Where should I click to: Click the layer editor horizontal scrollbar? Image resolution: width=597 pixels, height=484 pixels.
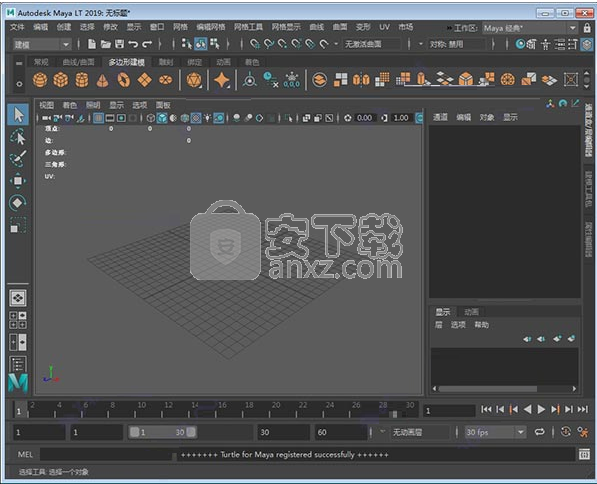(488, 389)
